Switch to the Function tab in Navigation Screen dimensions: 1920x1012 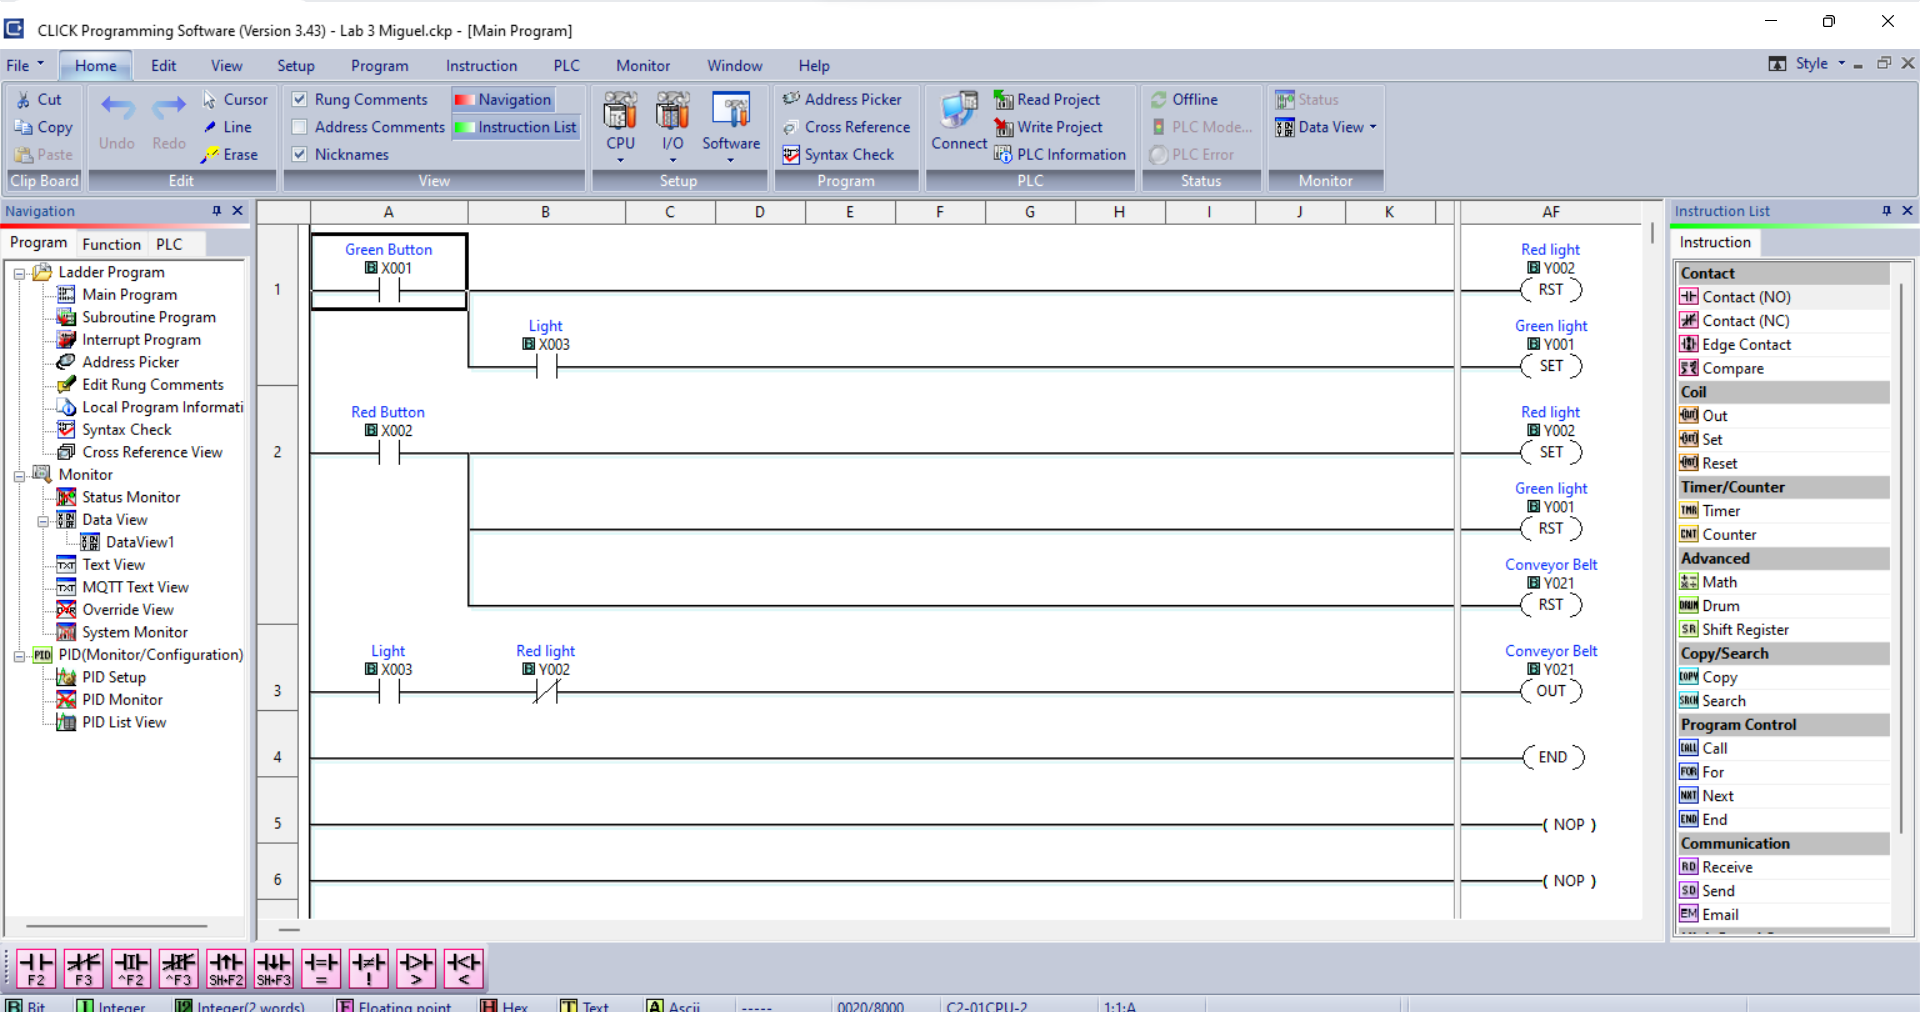tap(111, 244)
